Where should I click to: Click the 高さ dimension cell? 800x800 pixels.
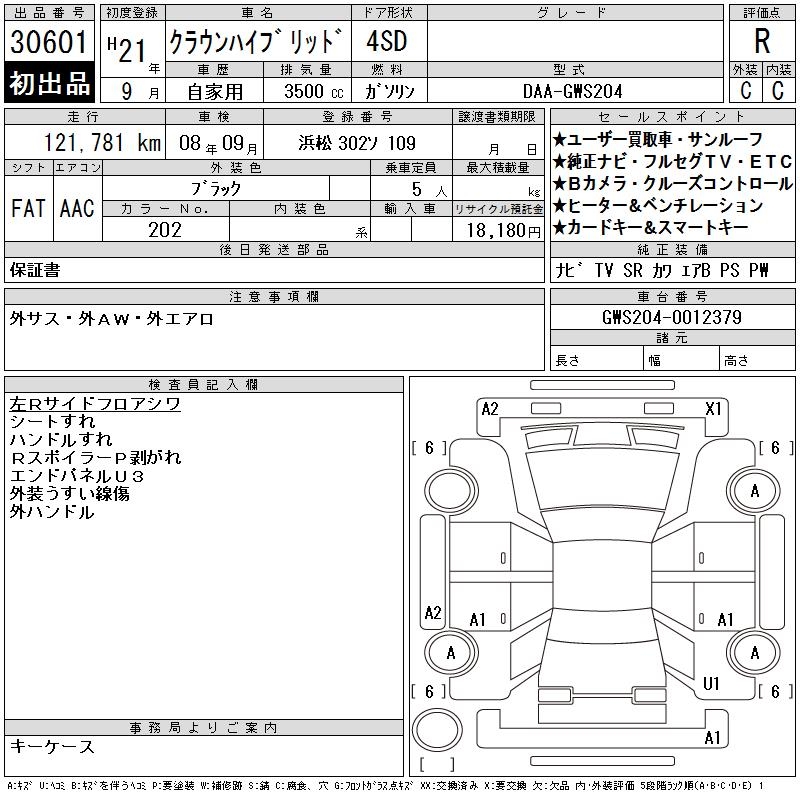[757, 360]
